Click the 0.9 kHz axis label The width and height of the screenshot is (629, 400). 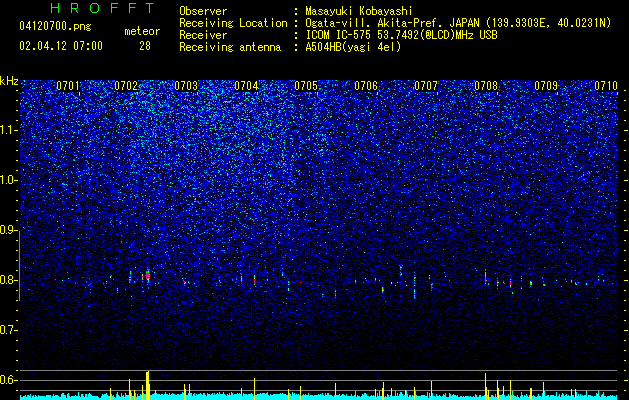(x=9, y=230)
